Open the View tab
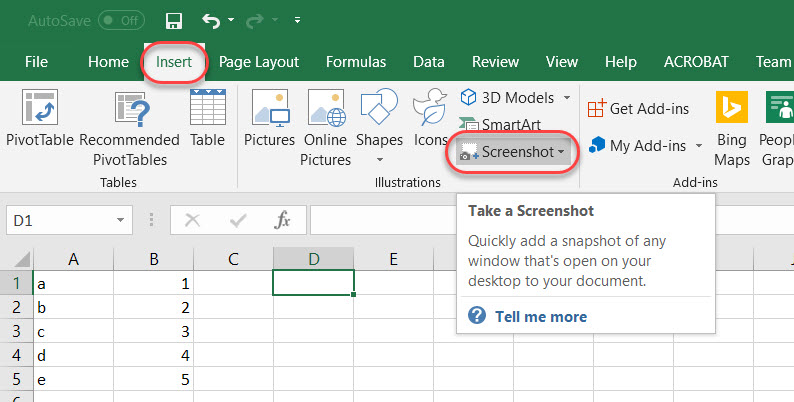 (562, 62)
